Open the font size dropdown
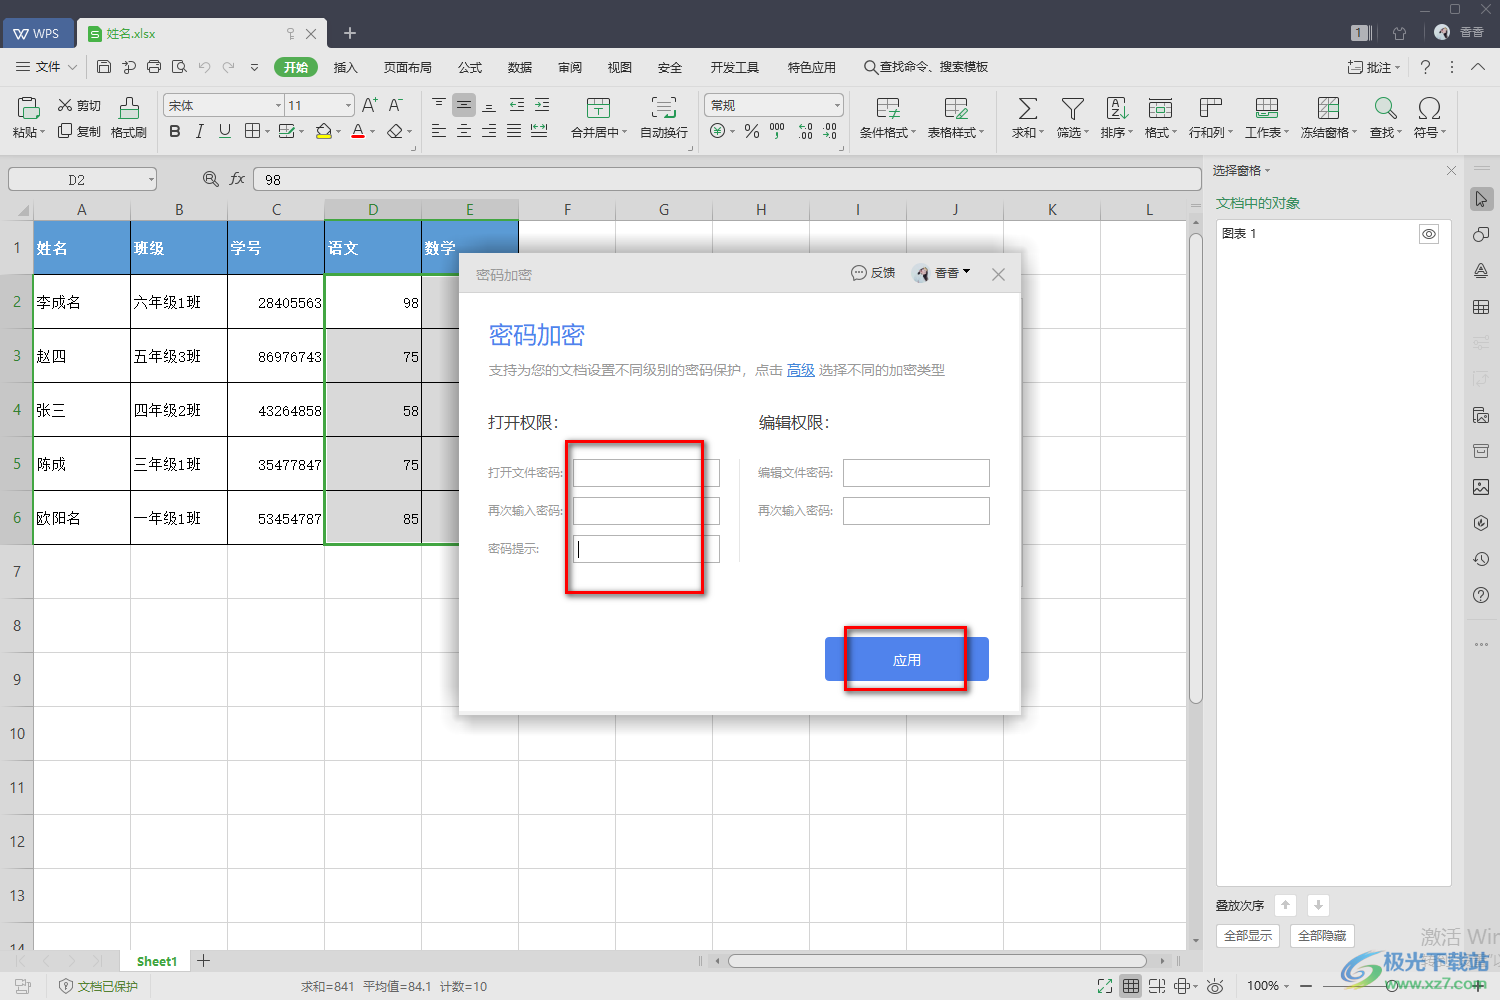 point(348,105)
